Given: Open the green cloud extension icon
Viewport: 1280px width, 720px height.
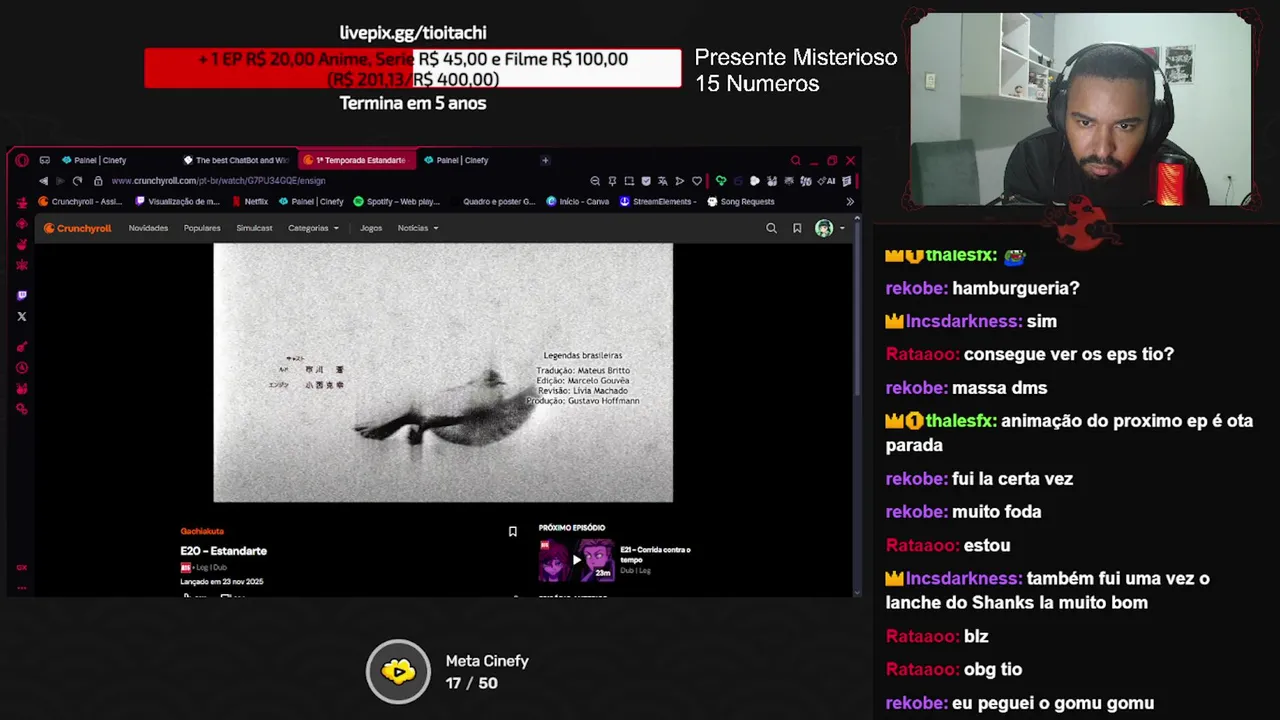Looking at the screenshot, I should tap(720, 181).
